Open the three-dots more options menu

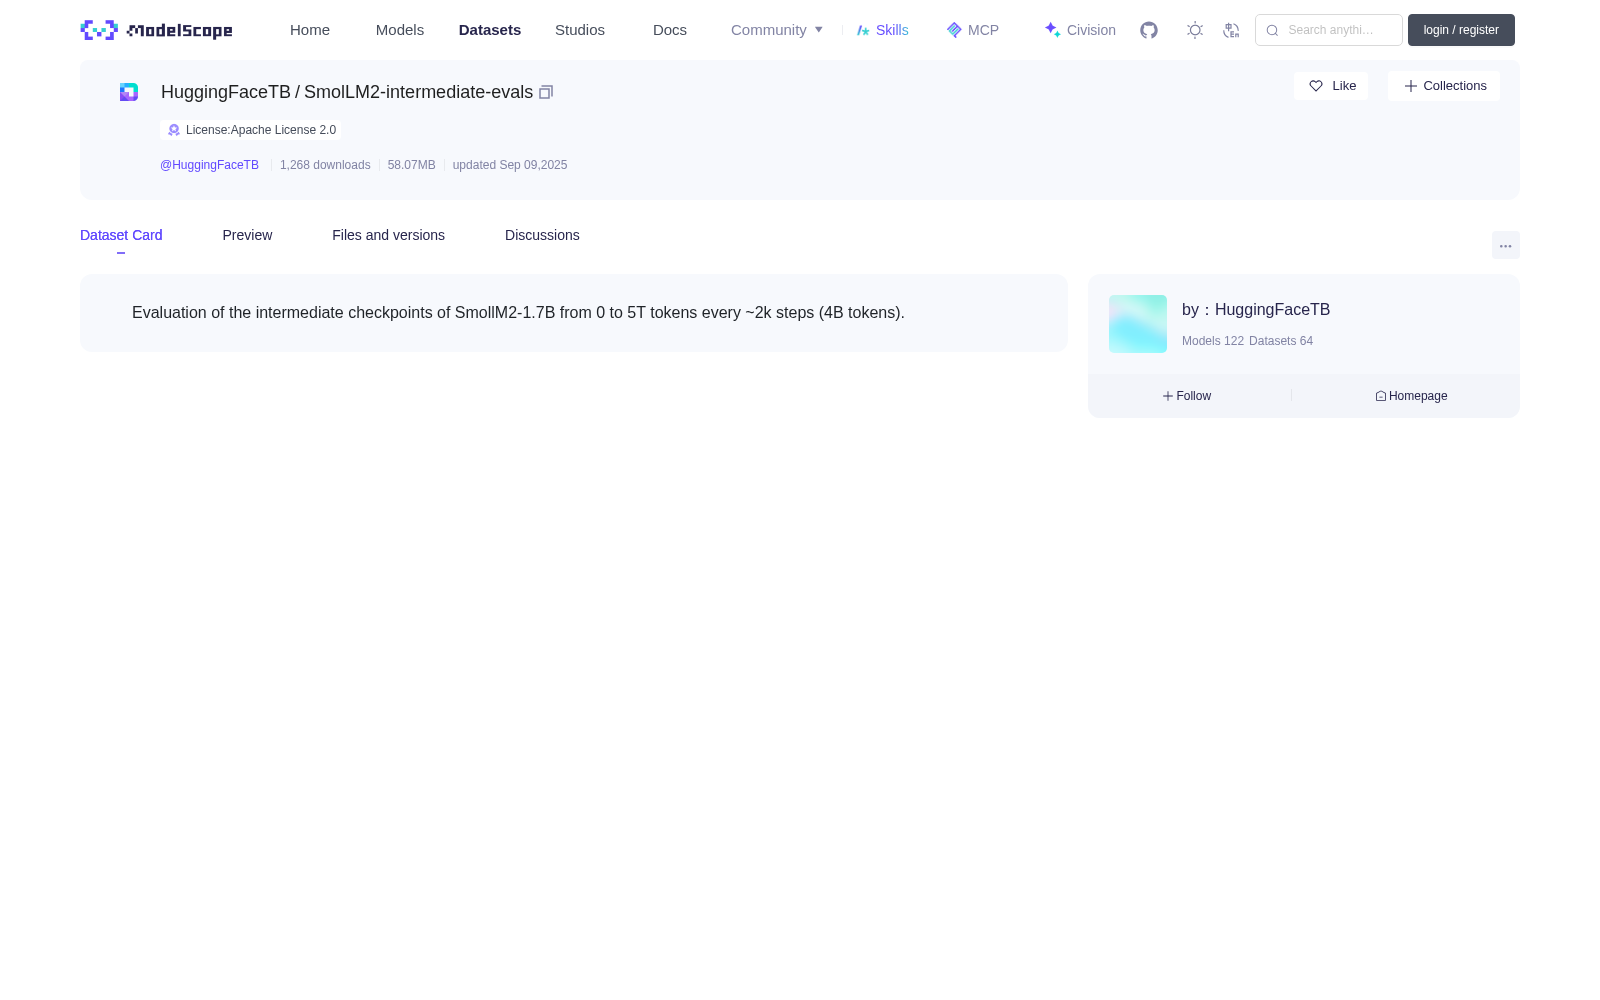point(1506,246)
